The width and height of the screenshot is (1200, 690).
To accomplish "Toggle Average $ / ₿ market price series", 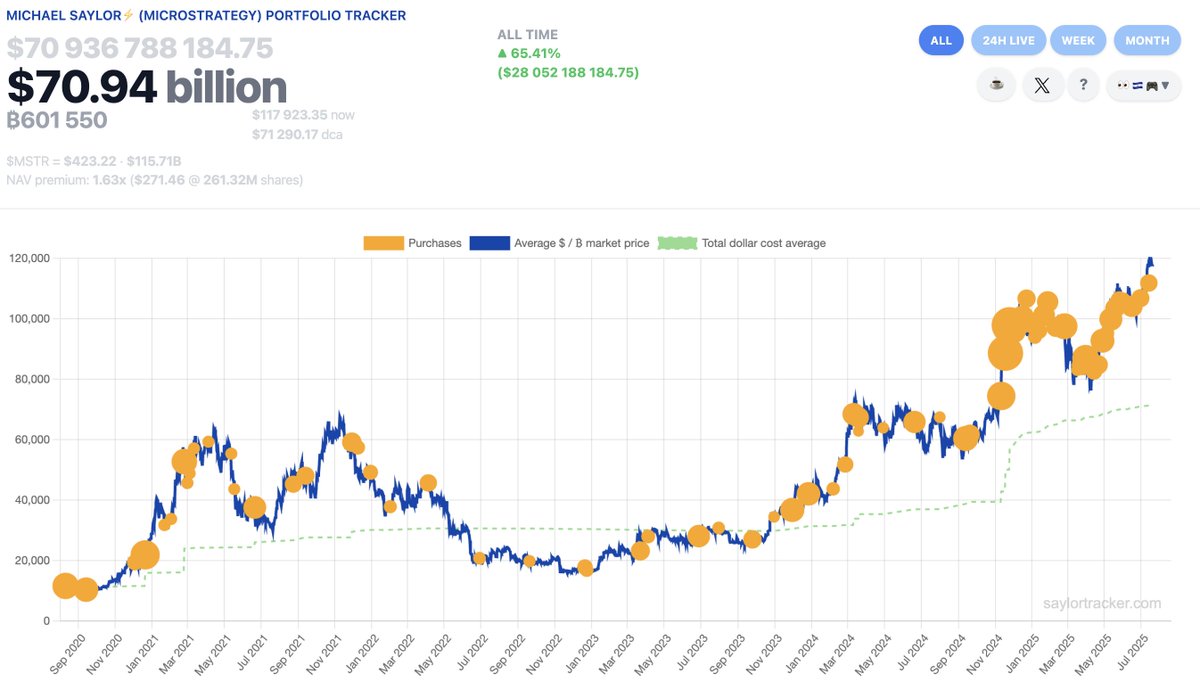I will pyautogui.click(x=559, y=243).
